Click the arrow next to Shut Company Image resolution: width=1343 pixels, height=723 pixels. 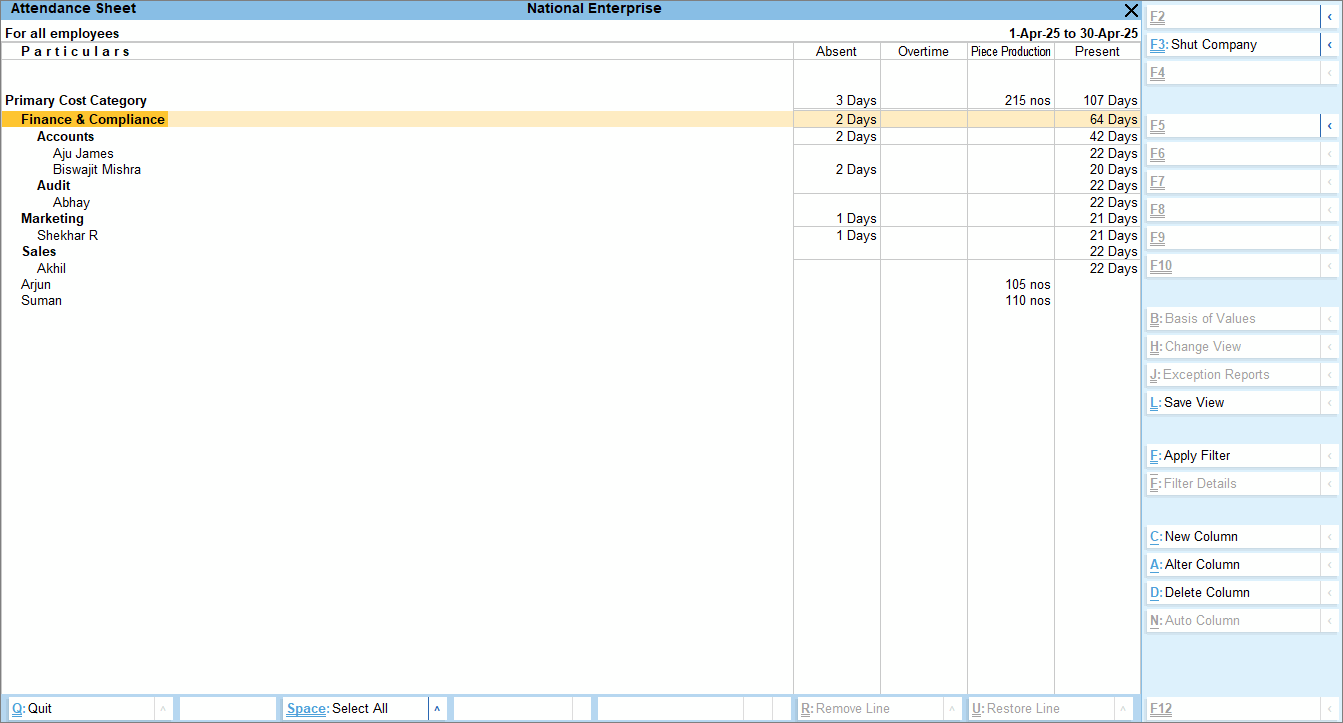[x=1330, y=45]
